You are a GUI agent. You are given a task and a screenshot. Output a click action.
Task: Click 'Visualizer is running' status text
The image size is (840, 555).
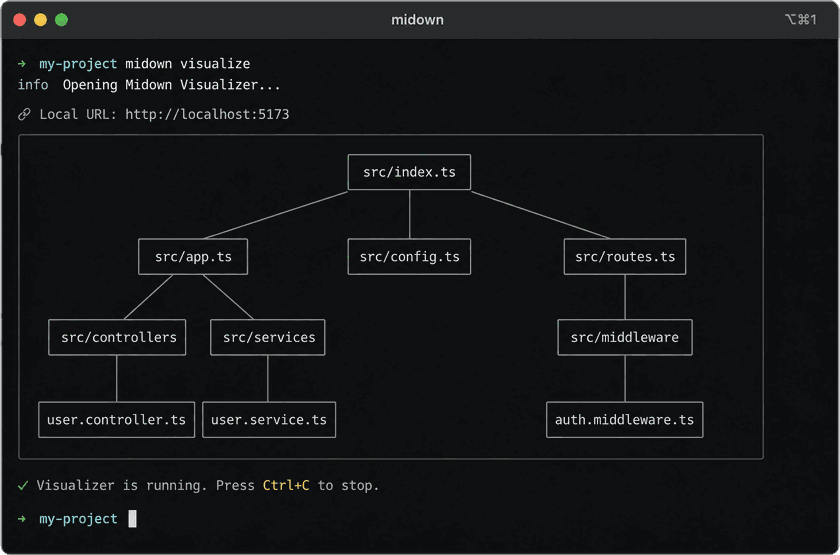[x=122, y=485]
